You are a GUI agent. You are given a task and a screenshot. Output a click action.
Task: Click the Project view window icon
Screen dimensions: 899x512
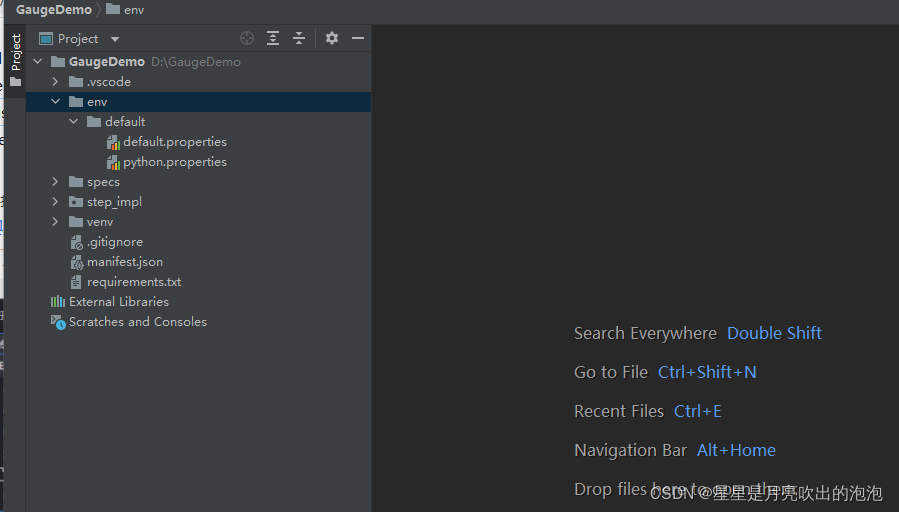click(x=46, y=39)
